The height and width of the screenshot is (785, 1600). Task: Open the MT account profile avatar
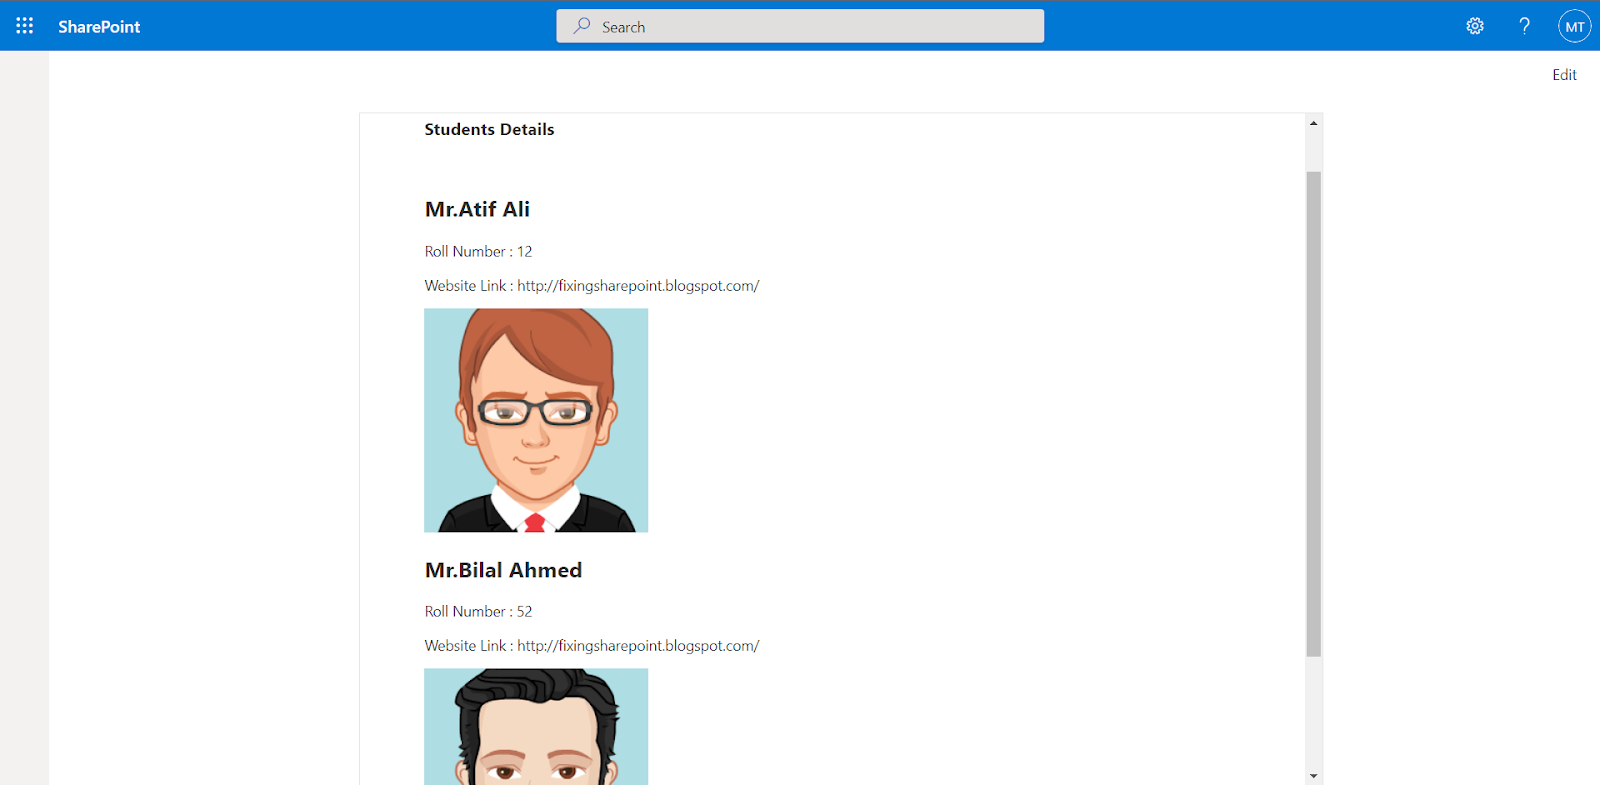tap(1574, 26)
